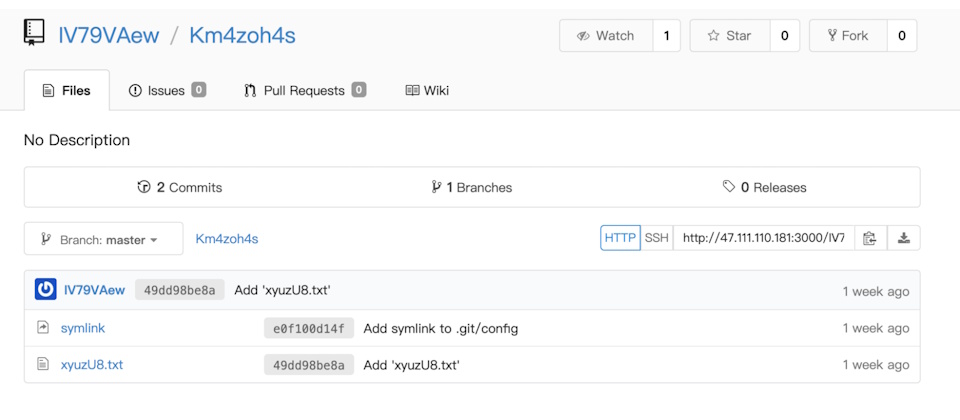The image size is (960, 420).
Task: Open commit e0f100d14f for symlink
Action: pos(309,328)
